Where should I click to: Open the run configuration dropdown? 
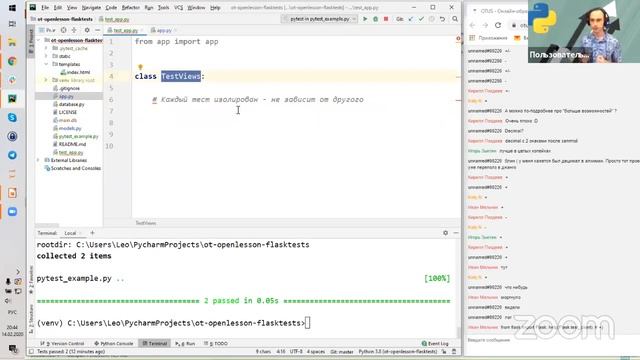click(x=319, y=19)
